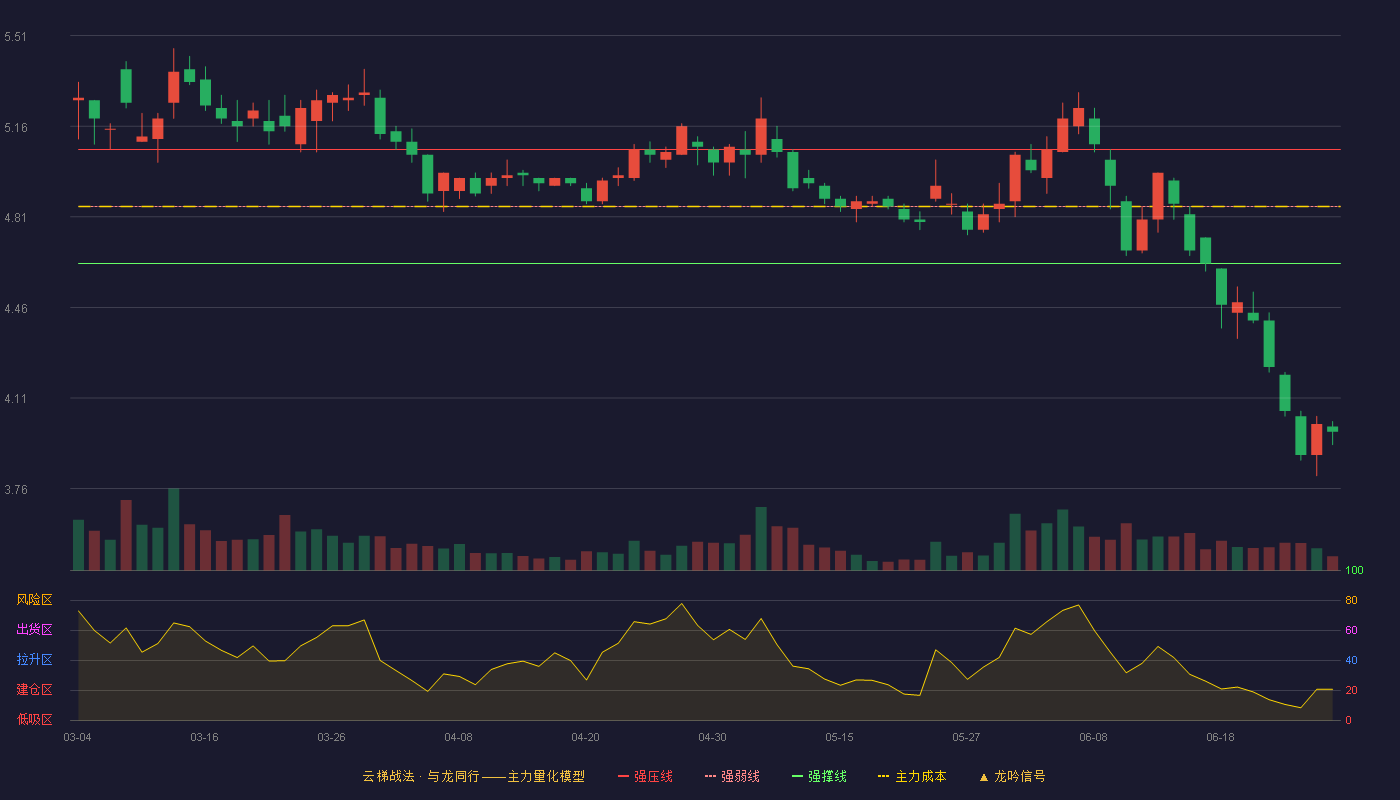Click the red 20 indicator axis value

(x=1351, y=690)
